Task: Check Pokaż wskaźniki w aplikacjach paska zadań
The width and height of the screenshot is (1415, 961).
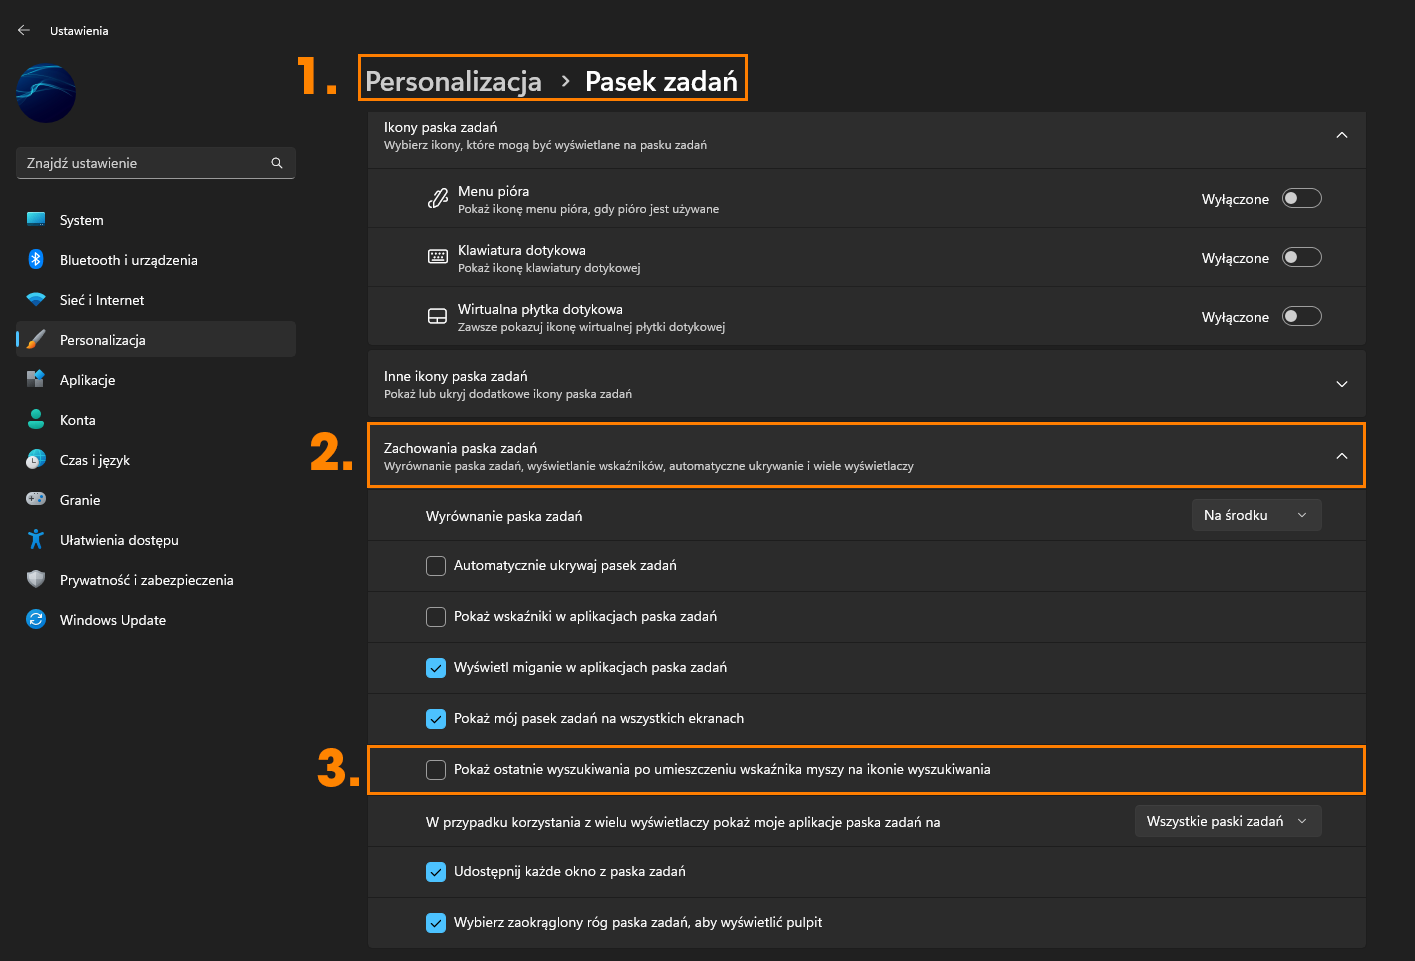Action: [x=436, y=617]
